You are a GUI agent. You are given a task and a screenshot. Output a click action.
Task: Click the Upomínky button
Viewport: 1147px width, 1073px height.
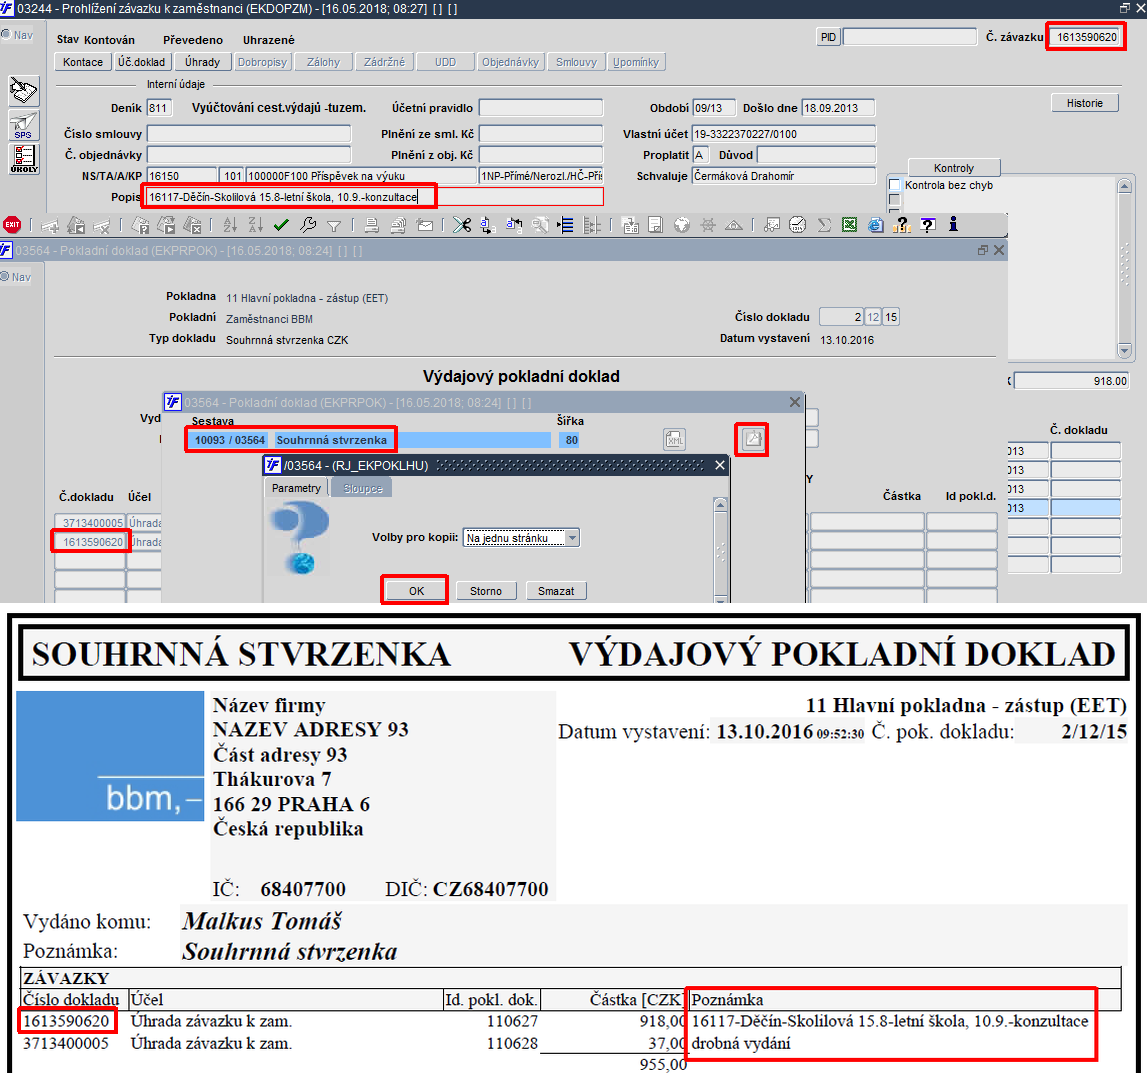pyautogui.click(x=636, y=62)
